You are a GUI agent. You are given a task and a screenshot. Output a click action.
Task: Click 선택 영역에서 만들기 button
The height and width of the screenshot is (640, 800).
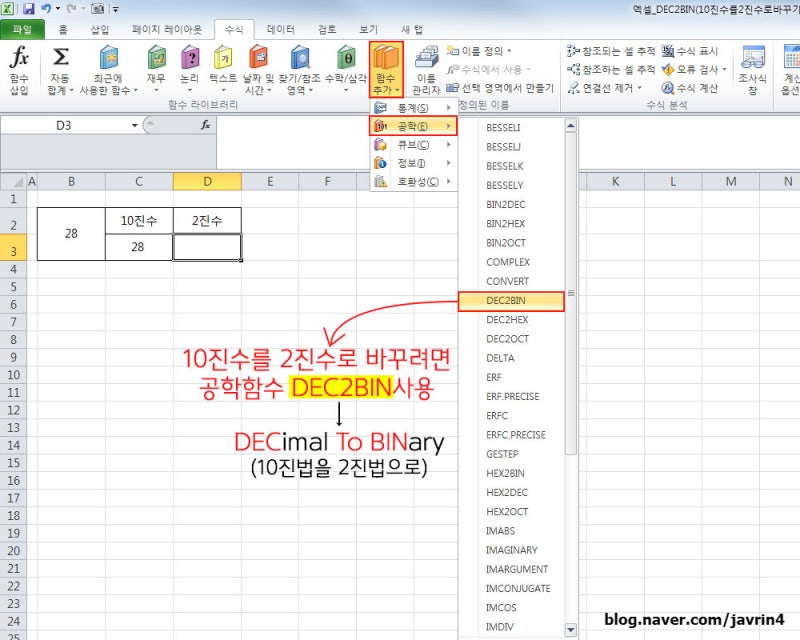(x=500, y=88)
